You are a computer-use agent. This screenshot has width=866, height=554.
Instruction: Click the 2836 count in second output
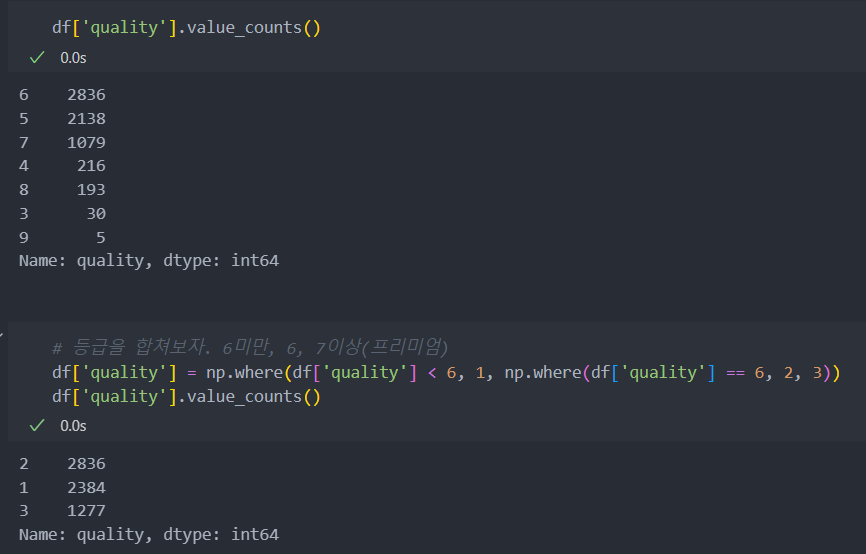click(86, 464)
